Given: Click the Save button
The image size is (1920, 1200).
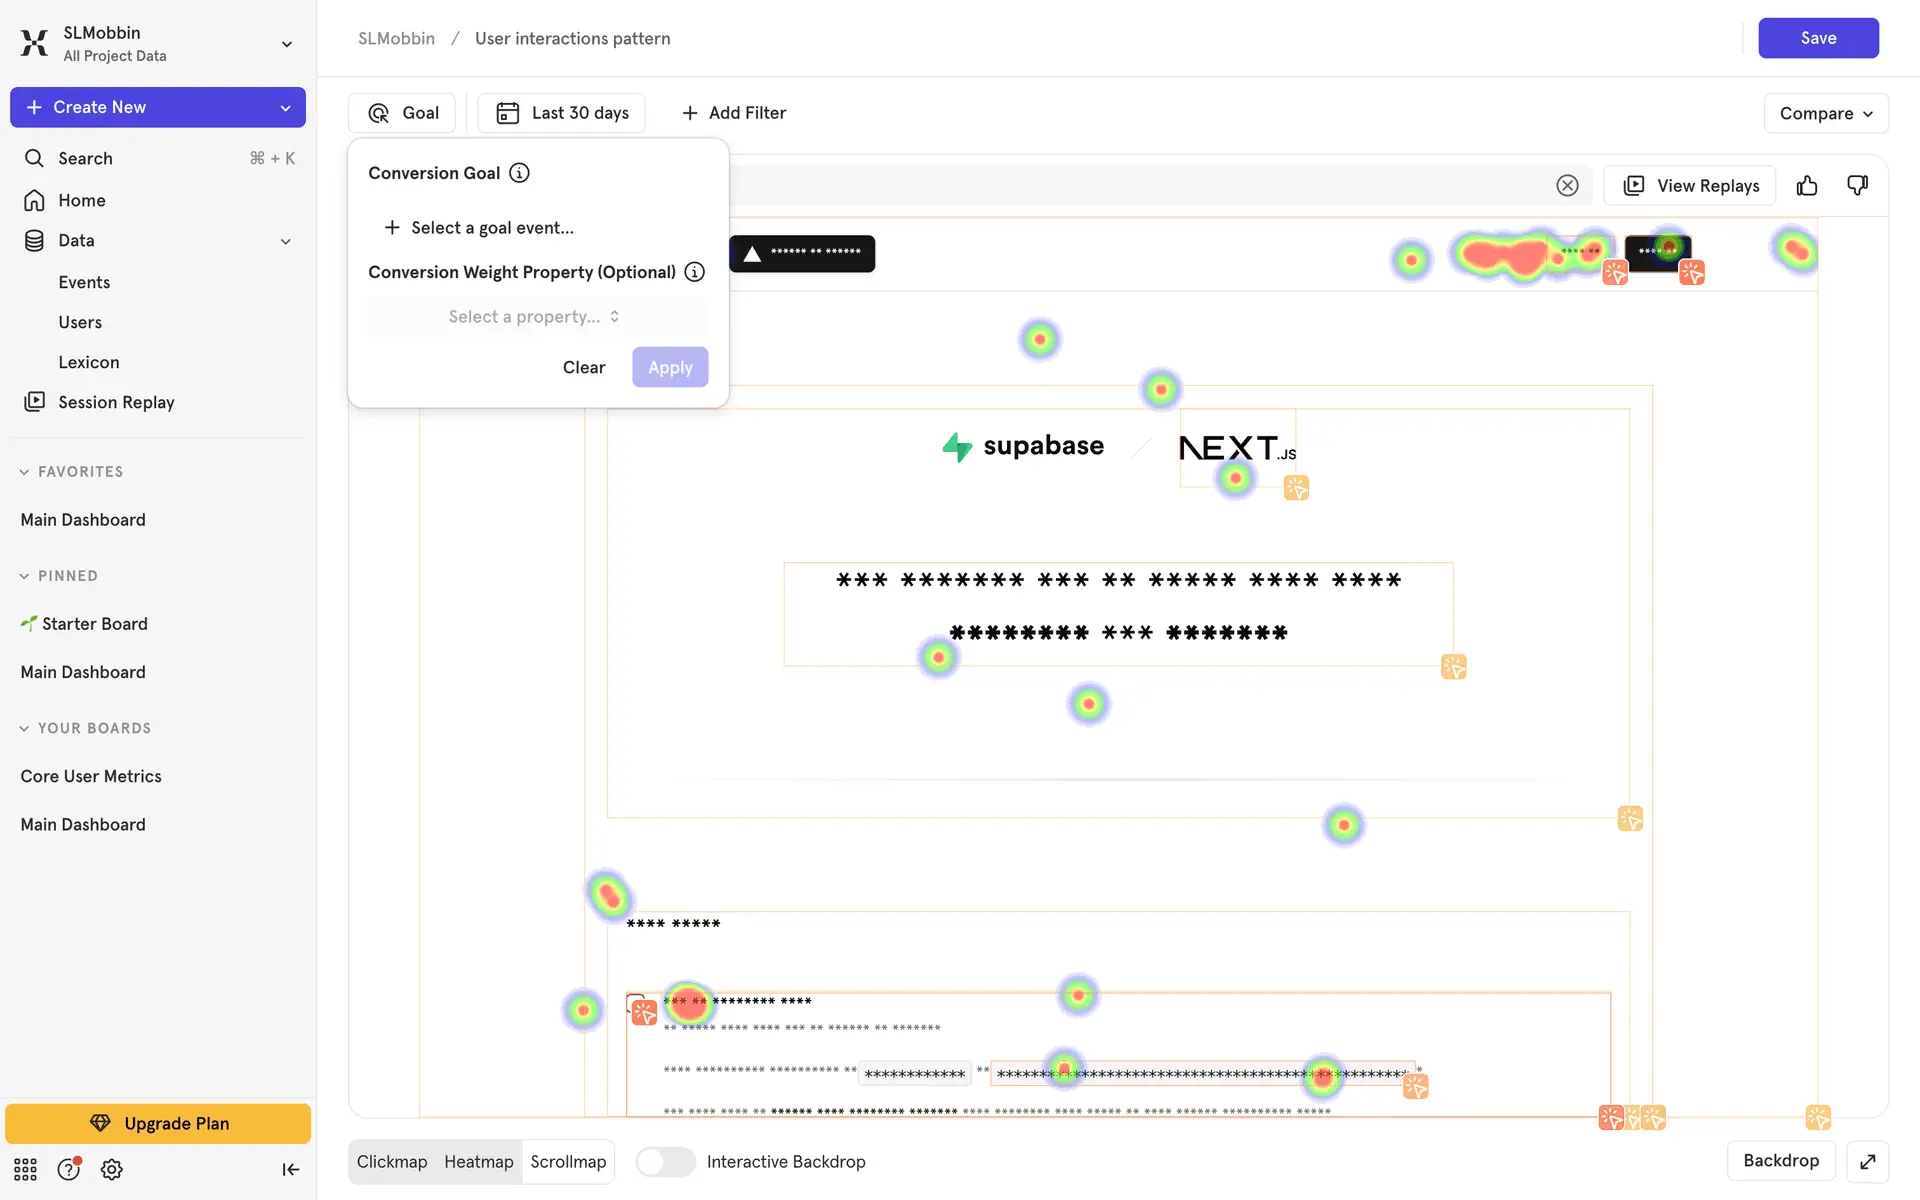Looking at the screenshot, I should coord(1817,38).
